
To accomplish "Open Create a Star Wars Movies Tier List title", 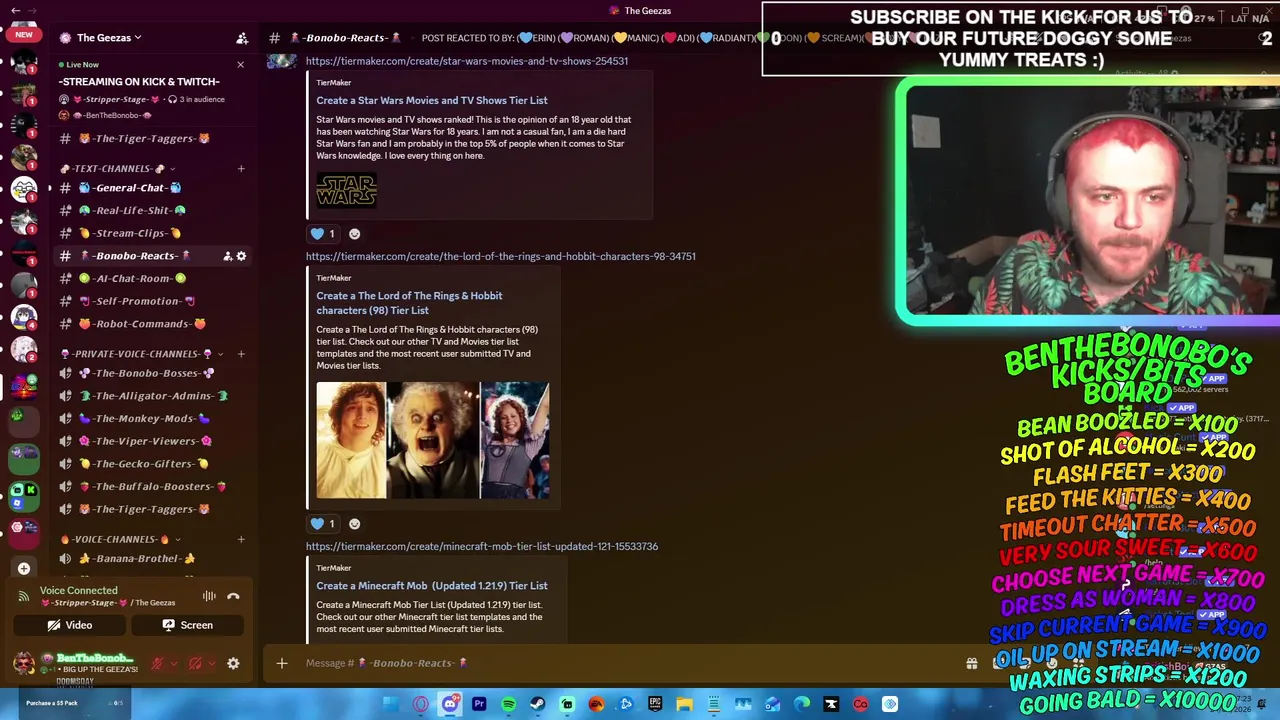I will [x=432, y=100].
